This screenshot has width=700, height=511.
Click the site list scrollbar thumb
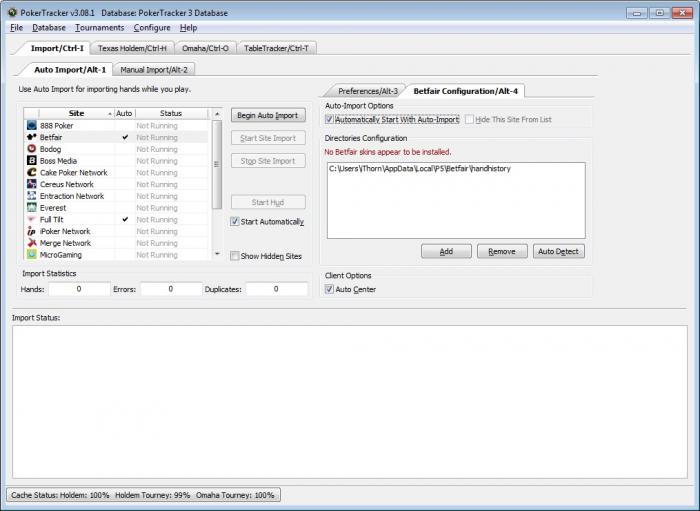click(x=217, y=164)
